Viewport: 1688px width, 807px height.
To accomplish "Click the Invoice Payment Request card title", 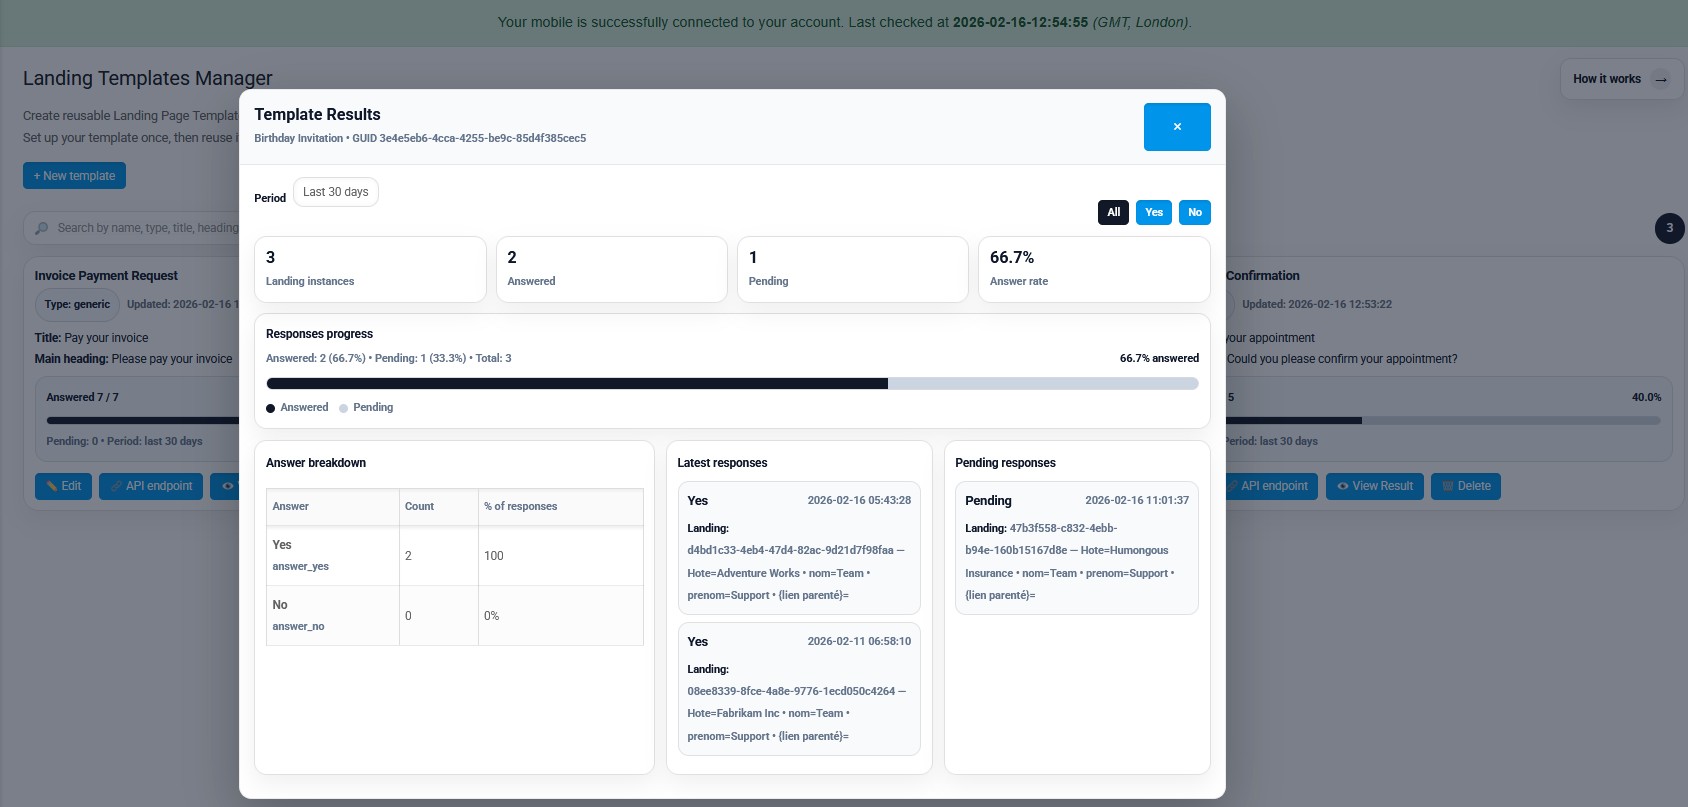I will (x=106, y=276).
